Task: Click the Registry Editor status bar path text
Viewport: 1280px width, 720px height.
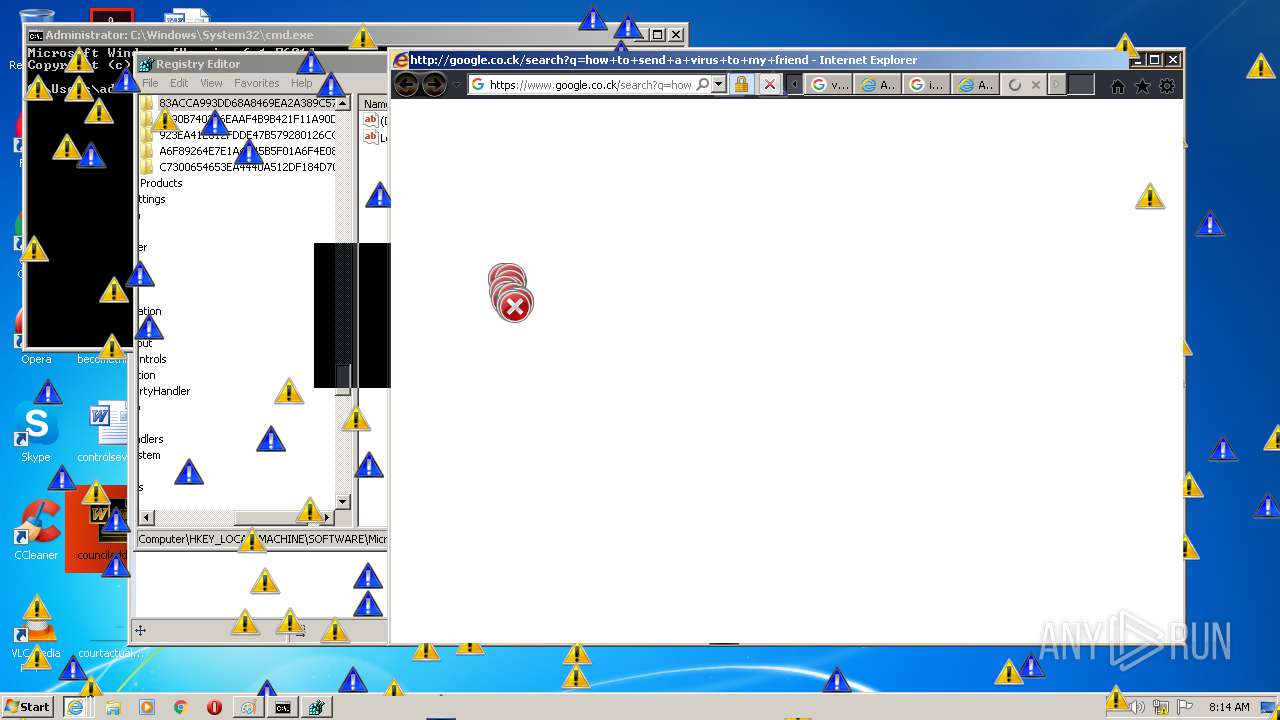Action: tap(263, 539)
